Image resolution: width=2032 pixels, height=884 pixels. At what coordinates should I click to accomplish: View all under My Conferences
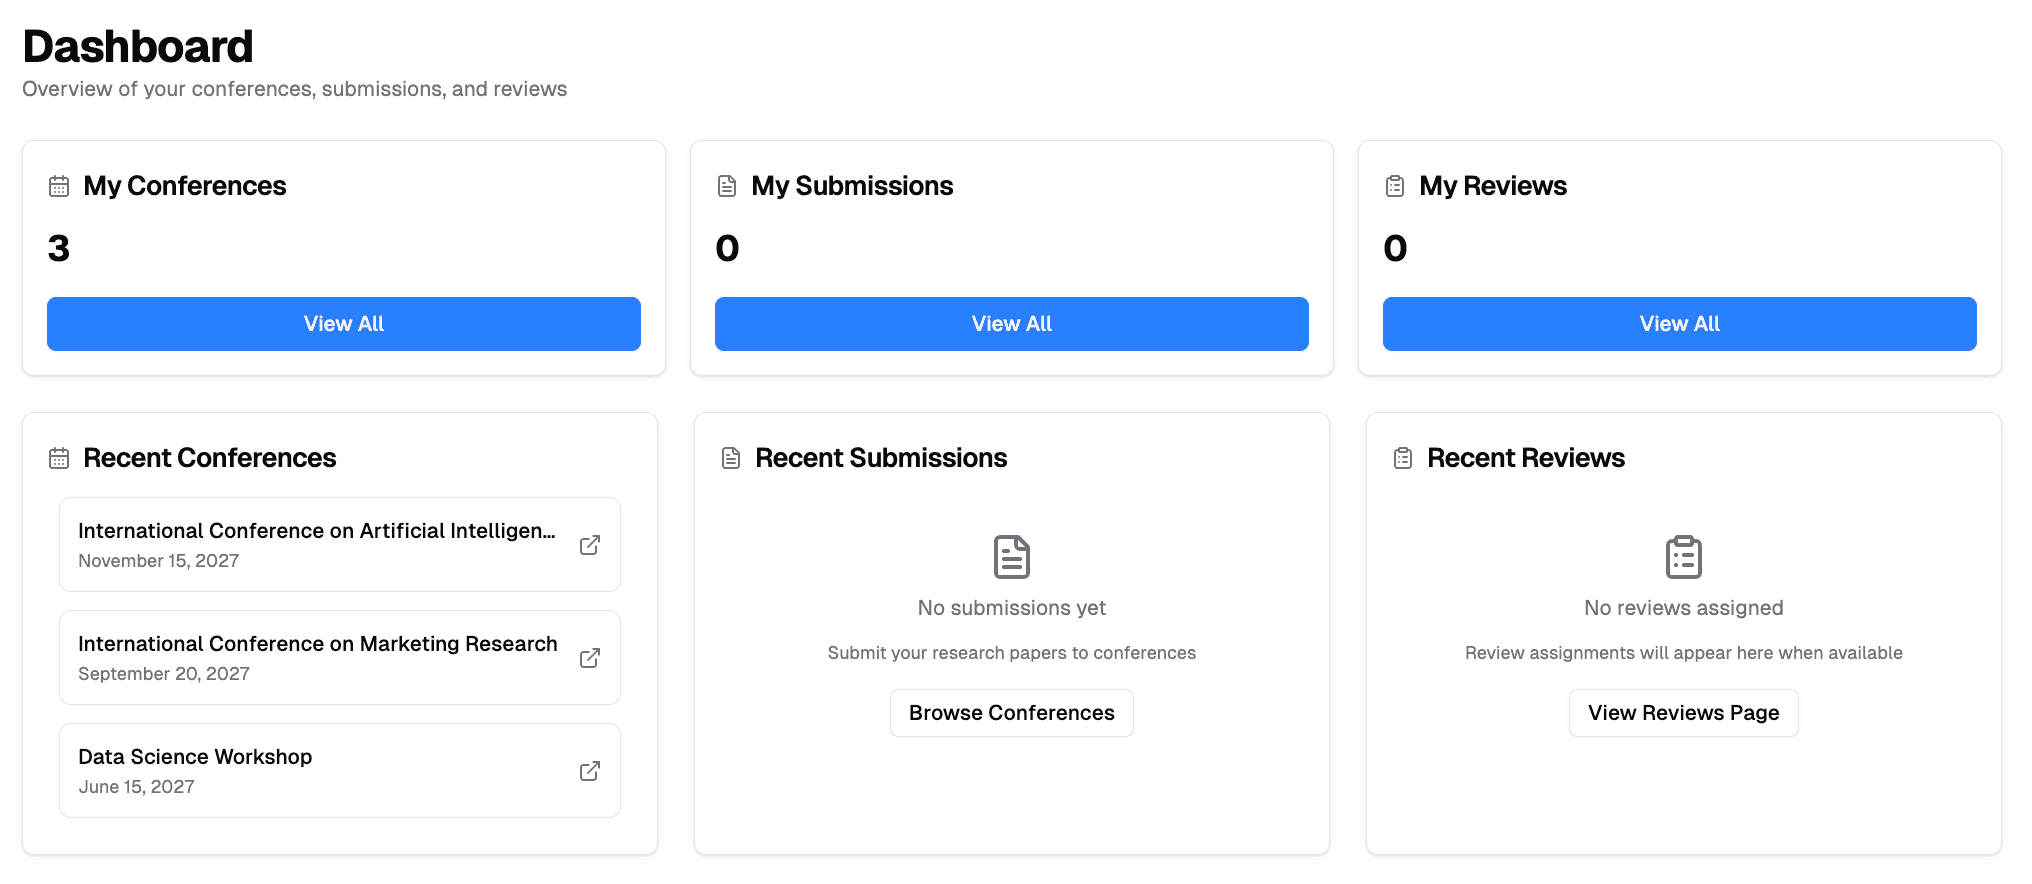pyautogui.click(x=344, y=324)
